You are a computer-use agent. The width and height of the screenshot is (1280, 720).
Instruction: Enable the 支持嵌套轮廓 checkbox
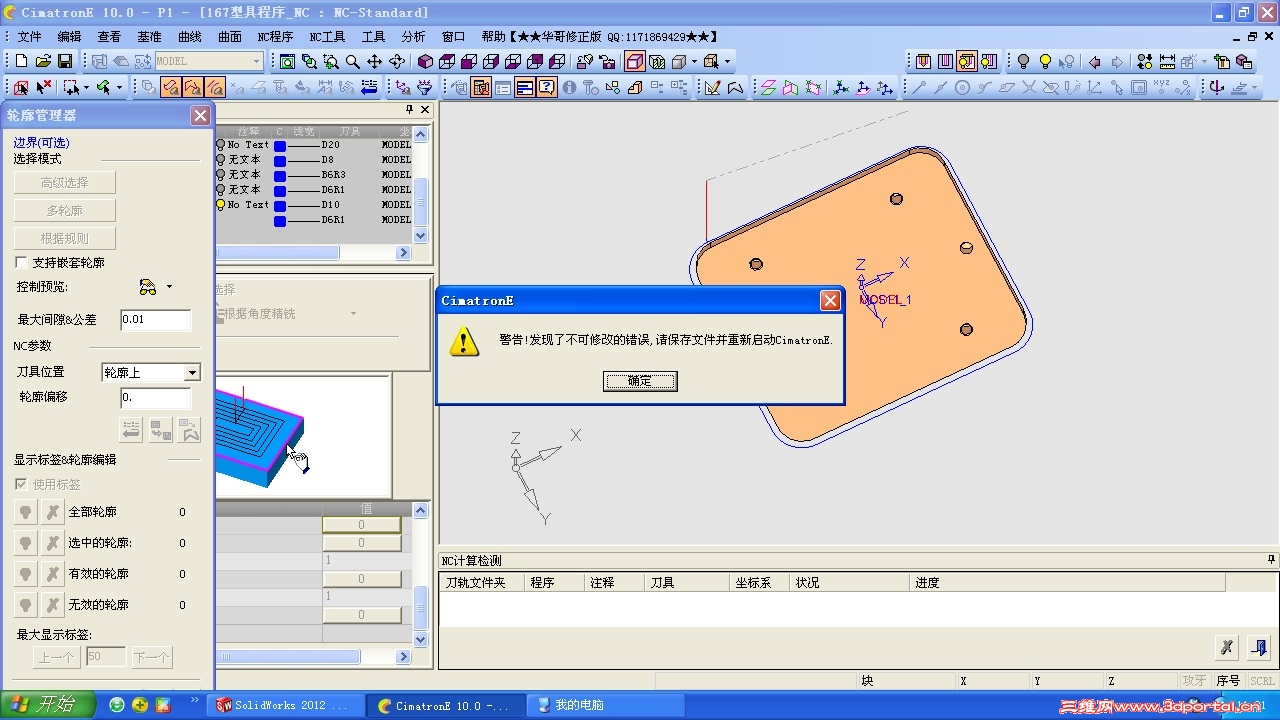[x=22, y=263]
